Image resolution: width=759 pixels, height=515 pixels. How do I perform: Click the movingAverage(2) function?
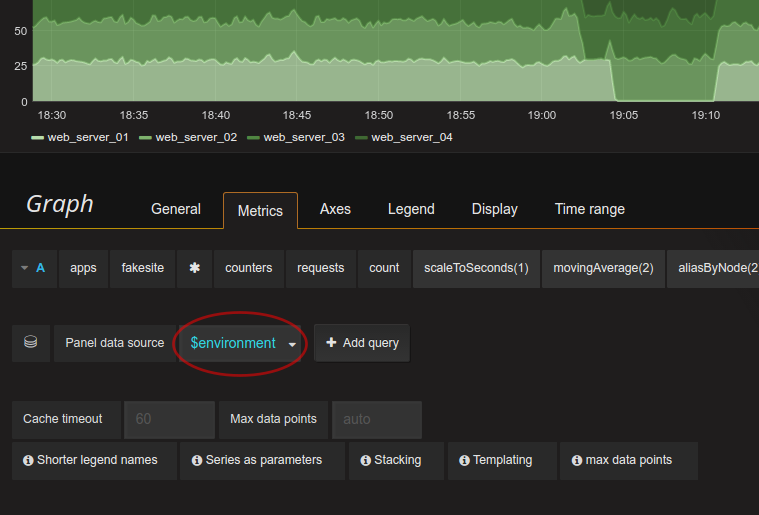coord(603,268)
